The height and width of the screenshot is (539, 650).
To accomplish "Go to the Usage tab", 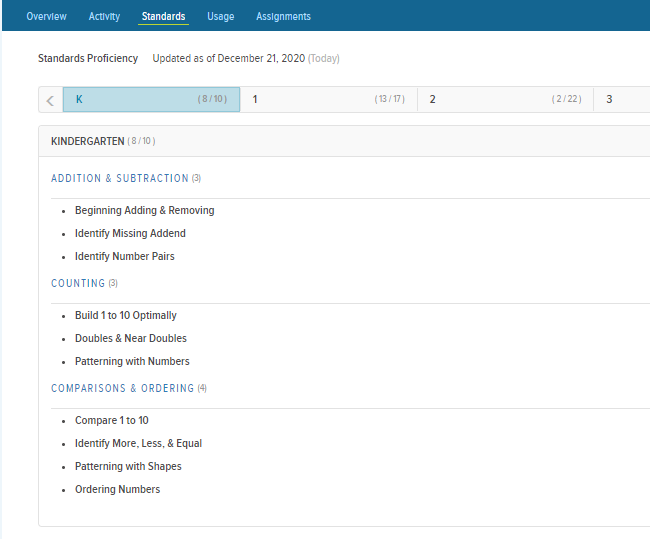I will point(221,16).
